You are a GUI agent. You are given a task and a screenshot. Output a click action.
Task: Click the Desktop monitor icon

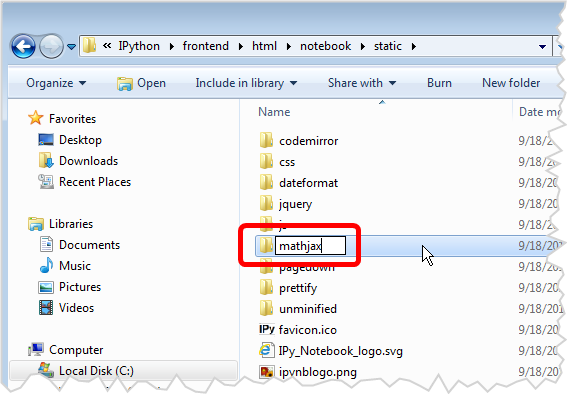pyautogui.click(x=46, y=140)
